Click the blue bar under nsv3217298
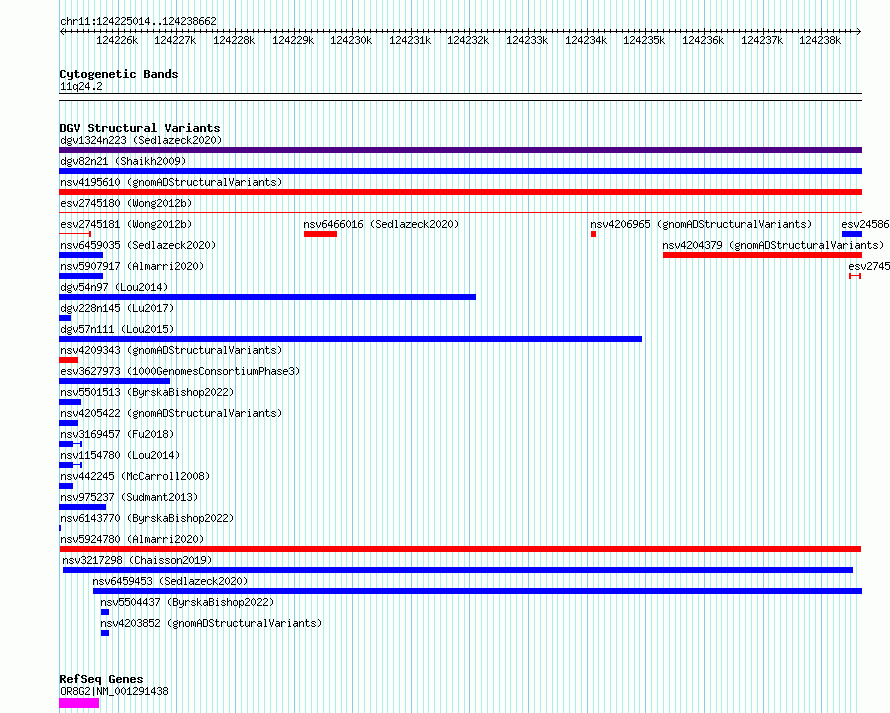 coord(457,570)
